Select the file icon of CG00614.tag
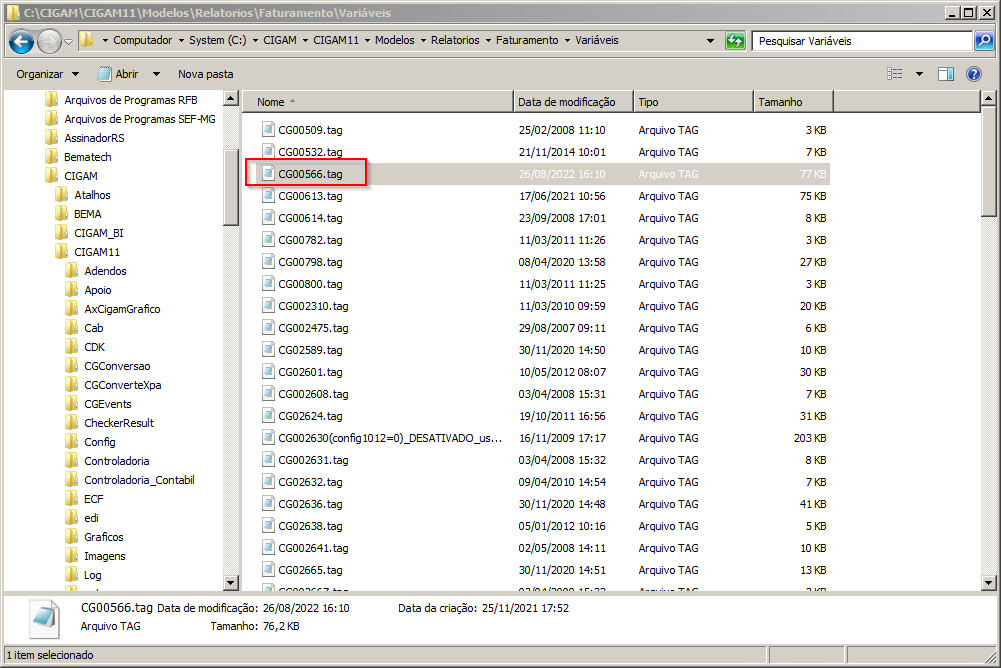Image resolution: width=1001 pixels, height=668 pixels. point(268,217)
